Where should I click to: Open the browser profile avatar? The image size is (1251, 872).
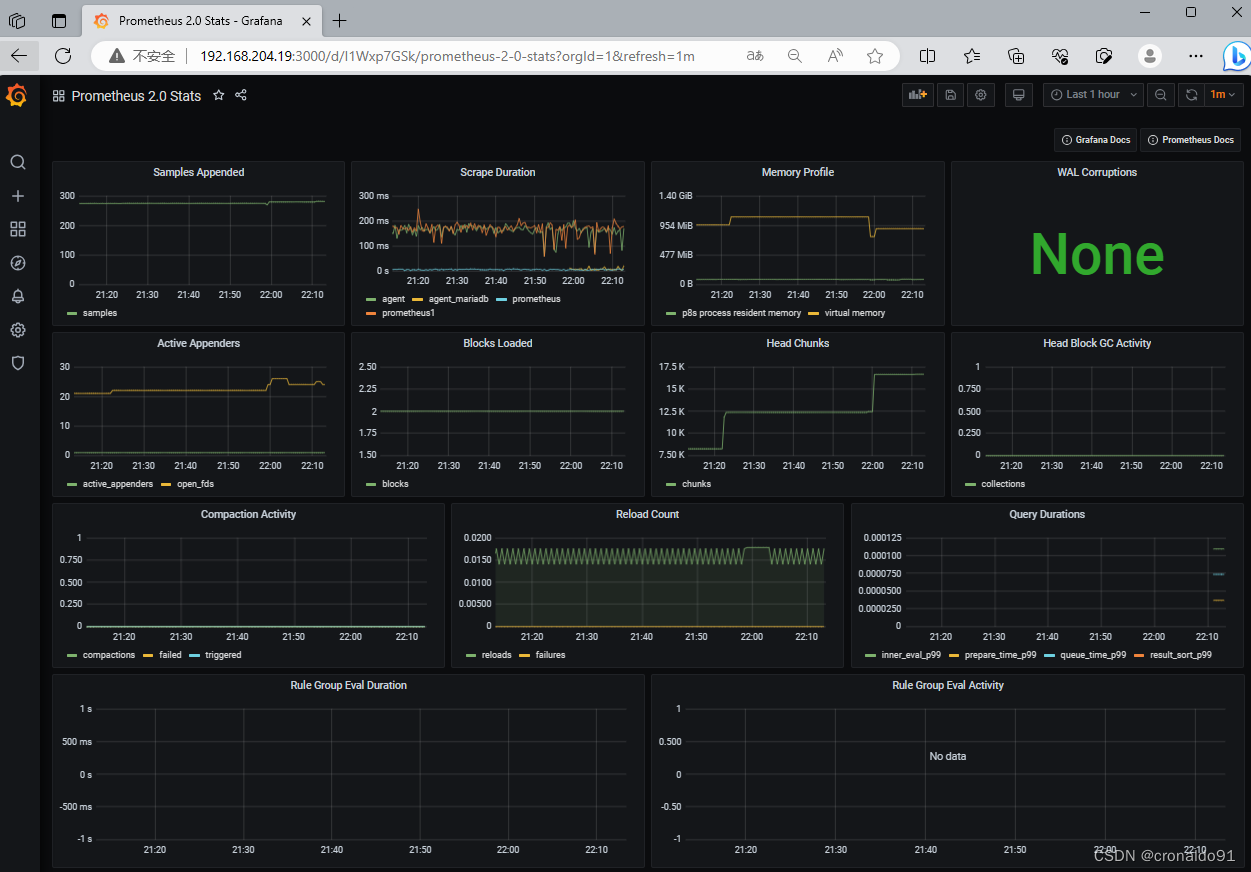pos(1151,56)
